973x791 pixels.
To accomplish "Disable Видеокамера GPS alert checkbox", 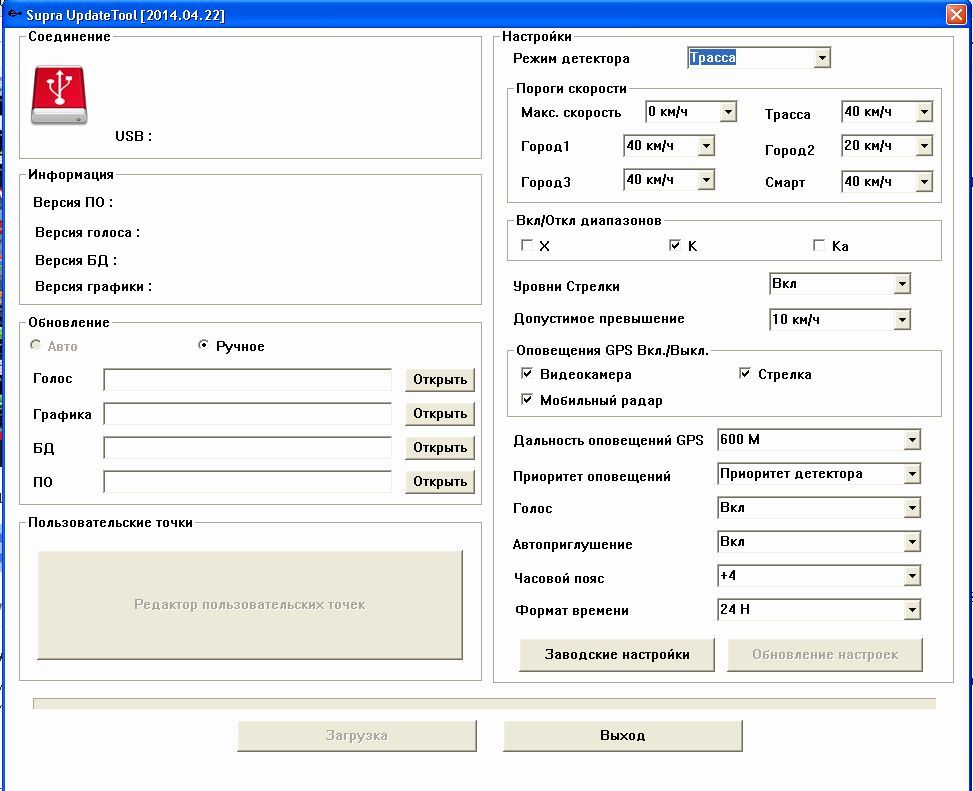I will pyautogui.click(x=527, y=374).
